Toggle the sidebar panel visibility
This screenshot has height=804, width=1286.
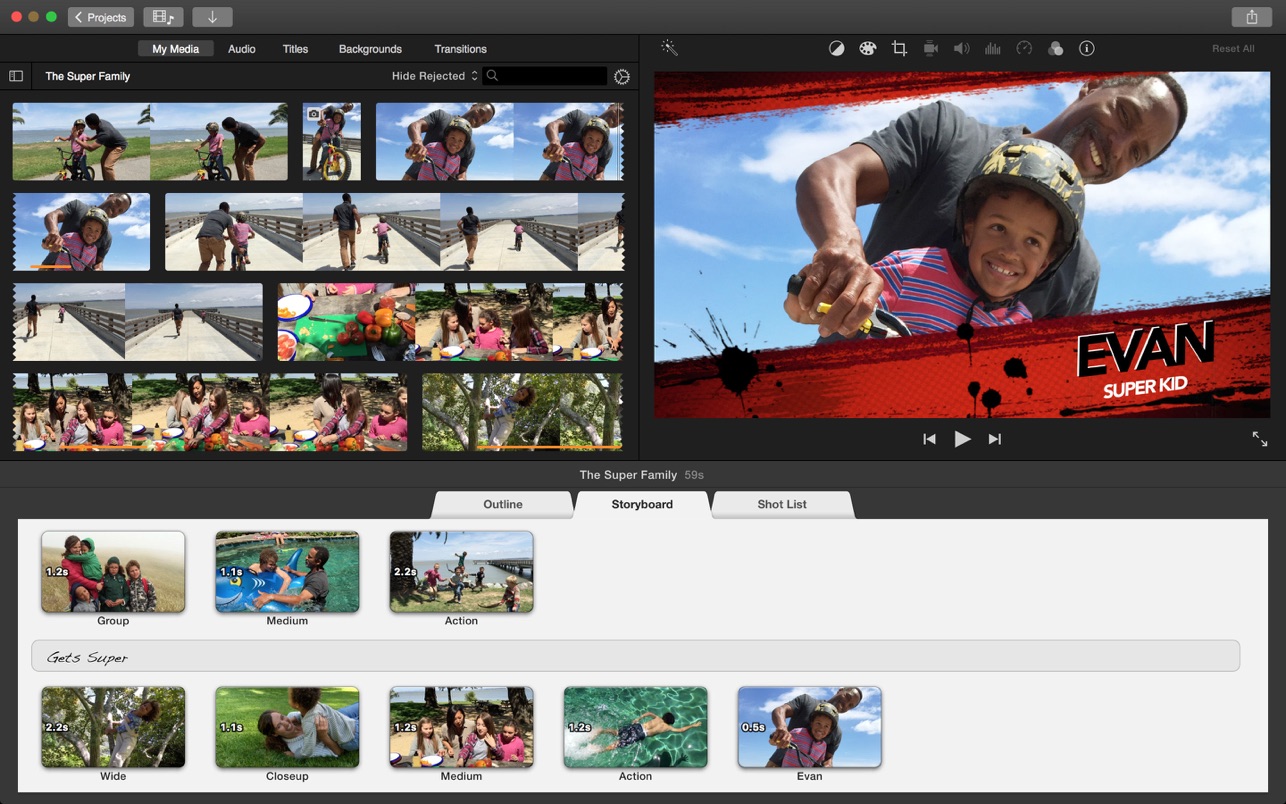(16, 76)
